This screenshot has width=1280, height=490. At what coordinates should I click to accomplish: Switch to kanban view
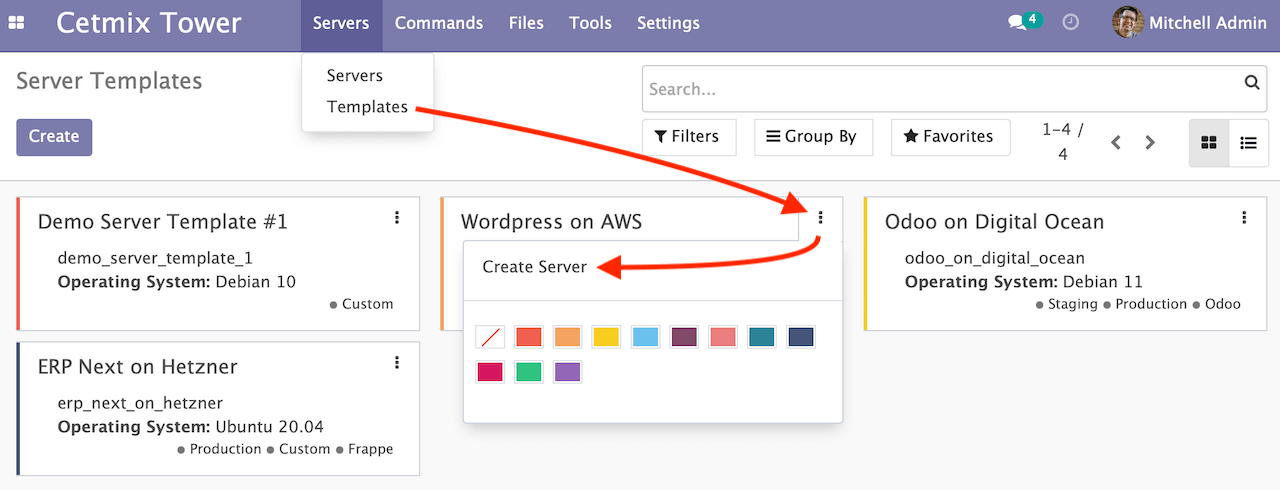tap(1208, 143)
